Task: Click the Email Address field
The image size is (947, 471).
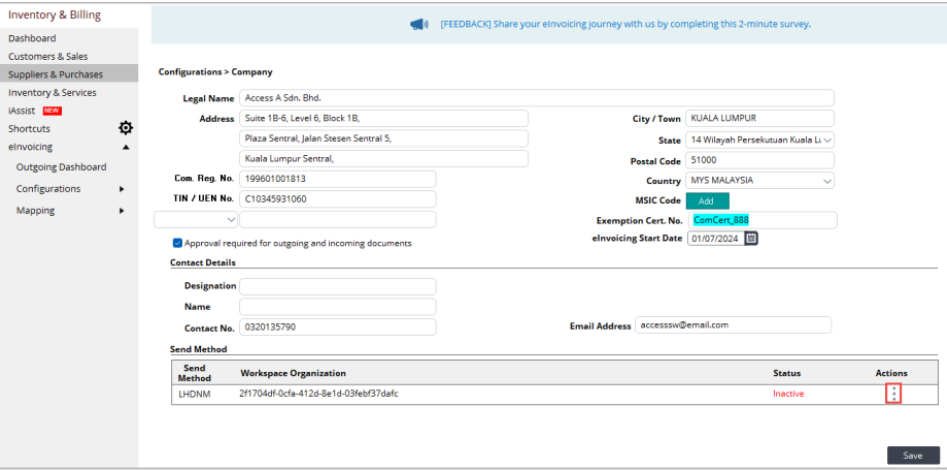Action: pyautogui.click(x=733, y=325)
